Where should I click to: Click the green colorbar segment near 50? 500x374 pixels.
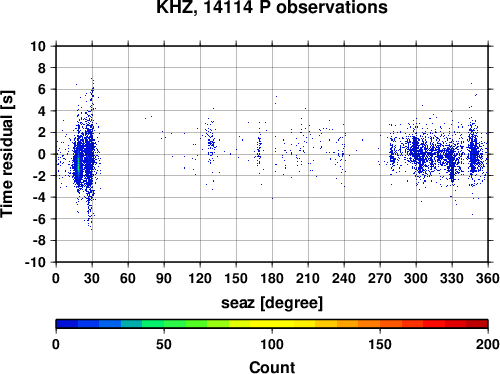pyautogui.click(x=164, y=324)
